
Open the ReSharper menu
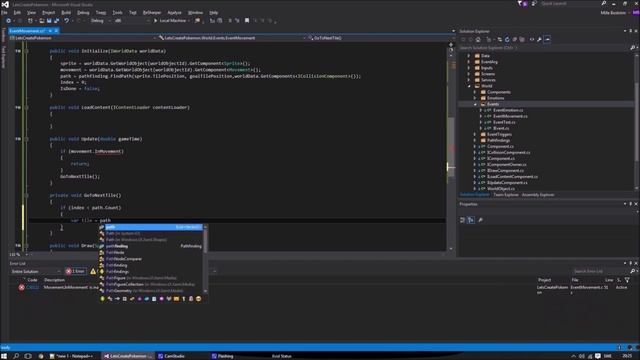(x=152, y=13)
